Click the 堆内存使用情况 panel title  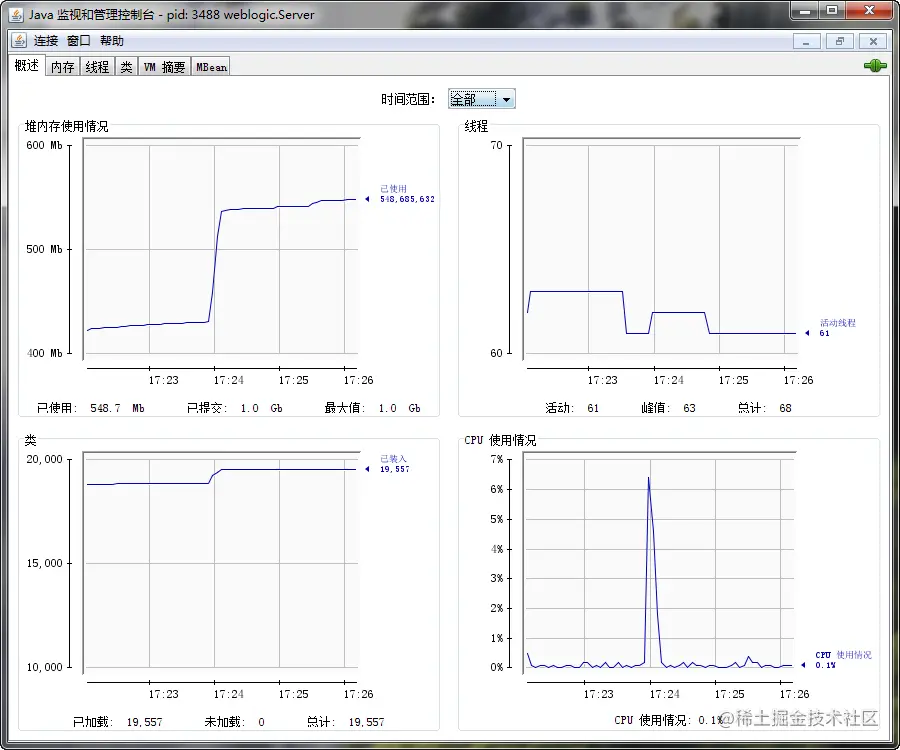pos(67,126)
